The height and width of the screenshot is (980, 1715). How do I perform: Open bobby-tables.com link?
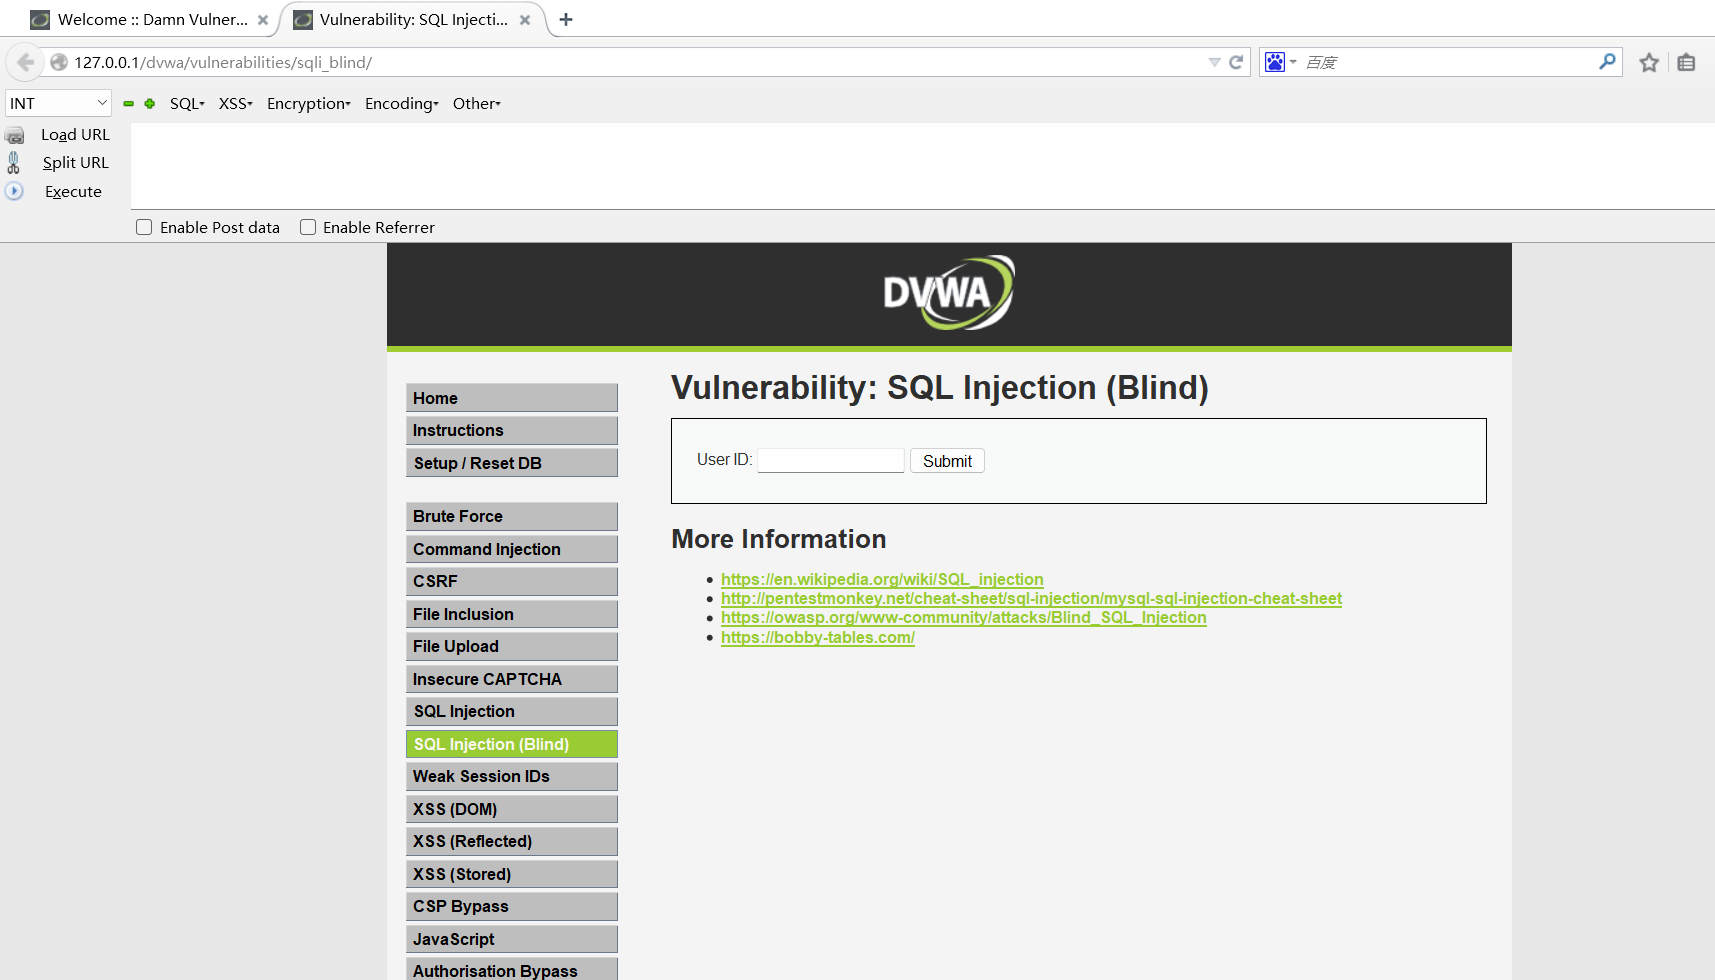point(817,637)
